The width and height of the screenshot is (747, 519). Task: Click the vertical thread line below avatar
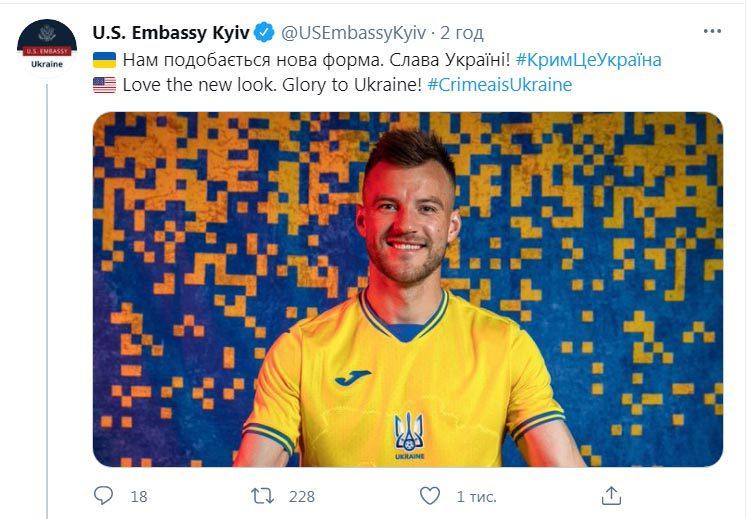pyautogui.click(x=47, y=300)
